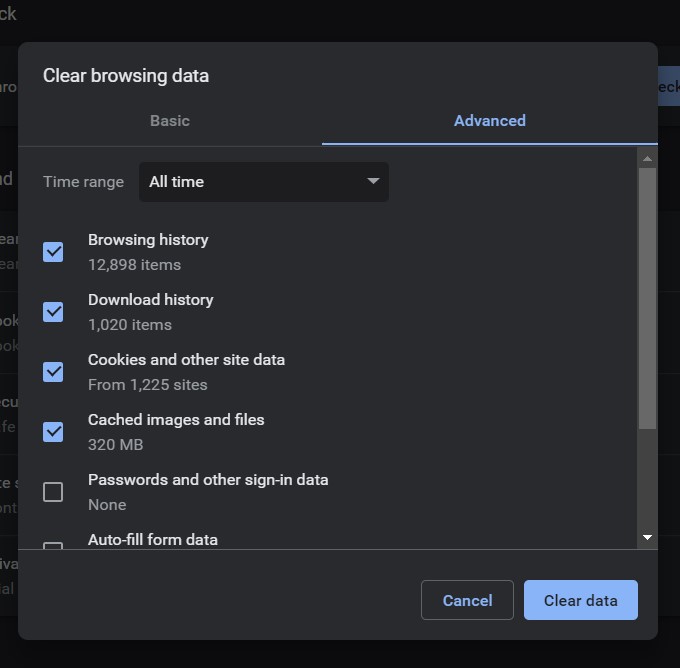The height and width of the screenshot is (668, 680).
Task: Click the vertical scrollbar thumb
Action: 647,298
